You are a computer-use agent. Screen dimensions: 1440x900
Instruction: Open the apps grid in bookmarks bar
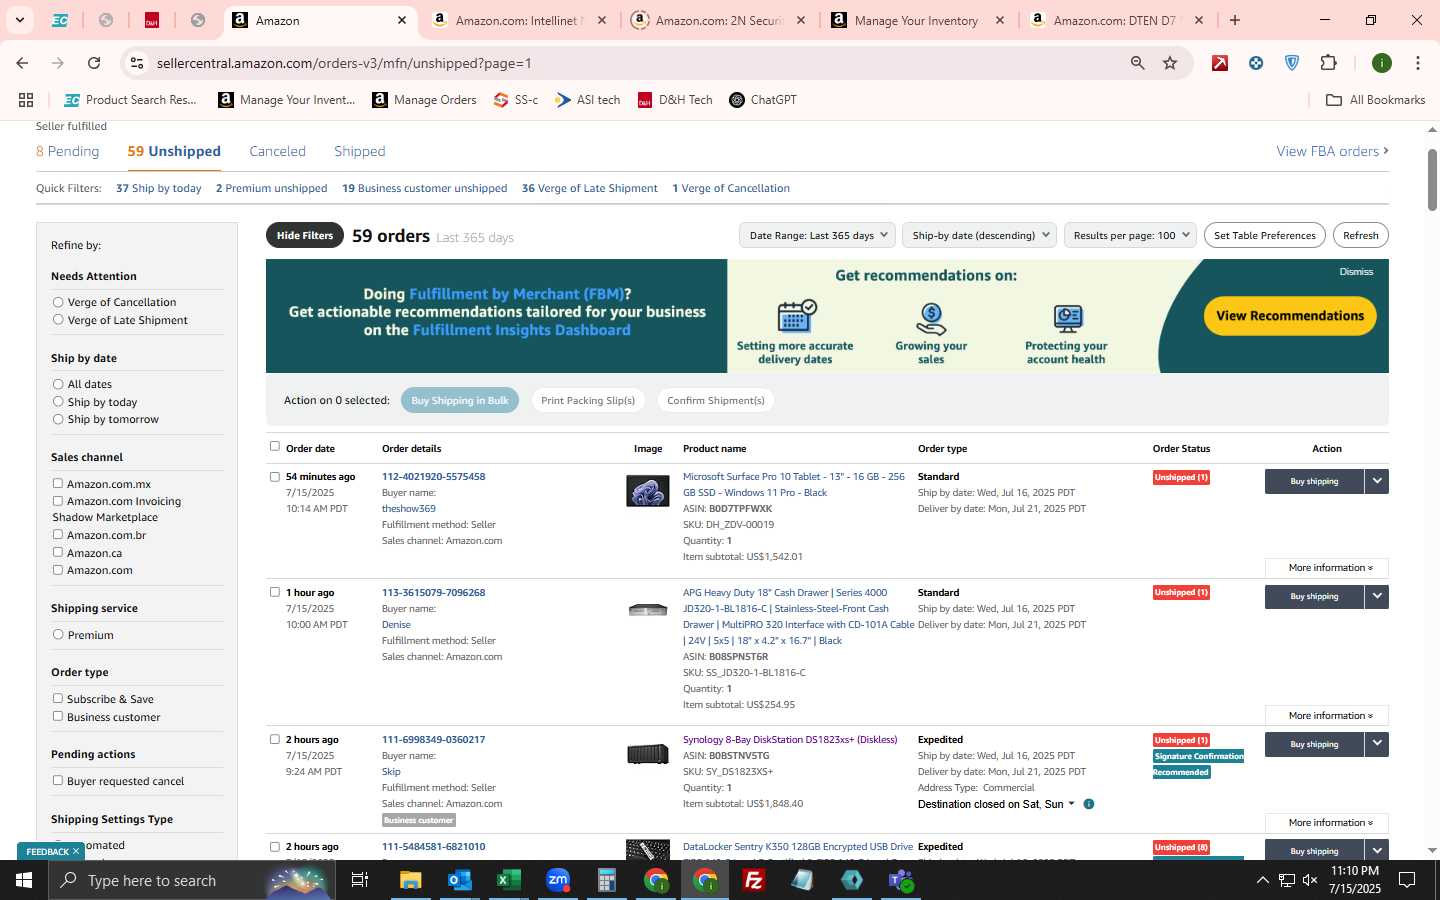pos(26,100)
